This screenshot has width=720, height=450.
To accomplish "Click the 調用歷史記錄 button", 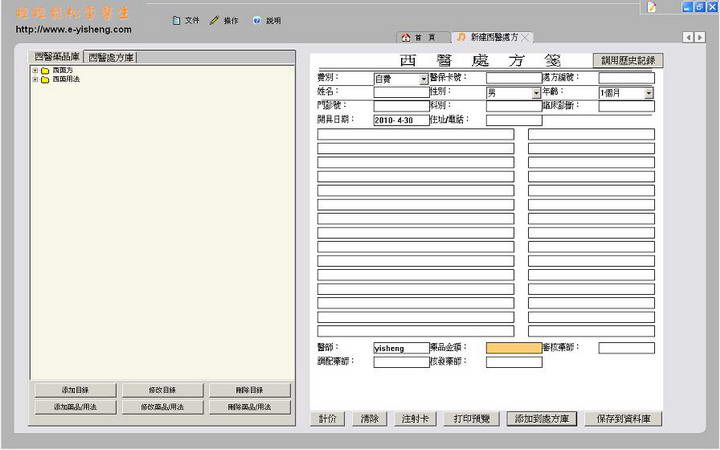I will [627, 60].
